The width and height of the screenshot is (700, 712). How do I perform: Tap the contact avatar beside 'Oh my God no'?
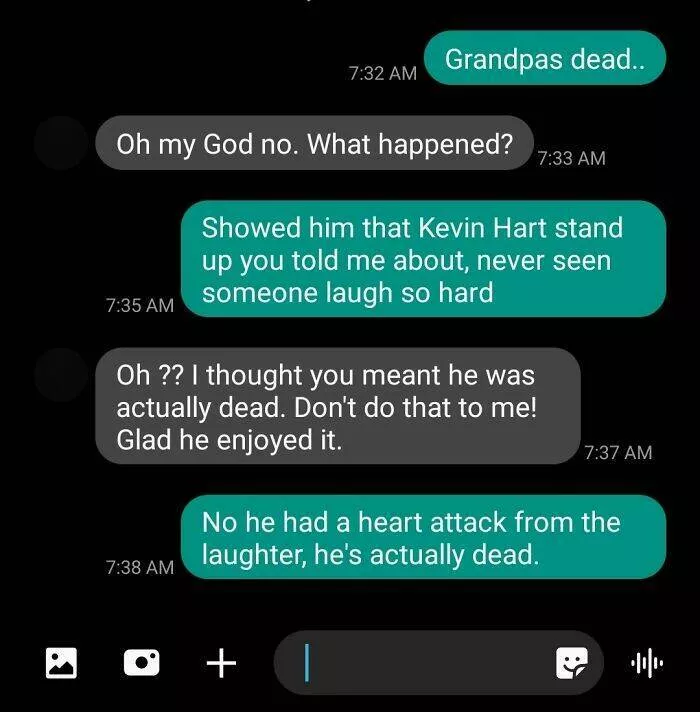(61, 143)
